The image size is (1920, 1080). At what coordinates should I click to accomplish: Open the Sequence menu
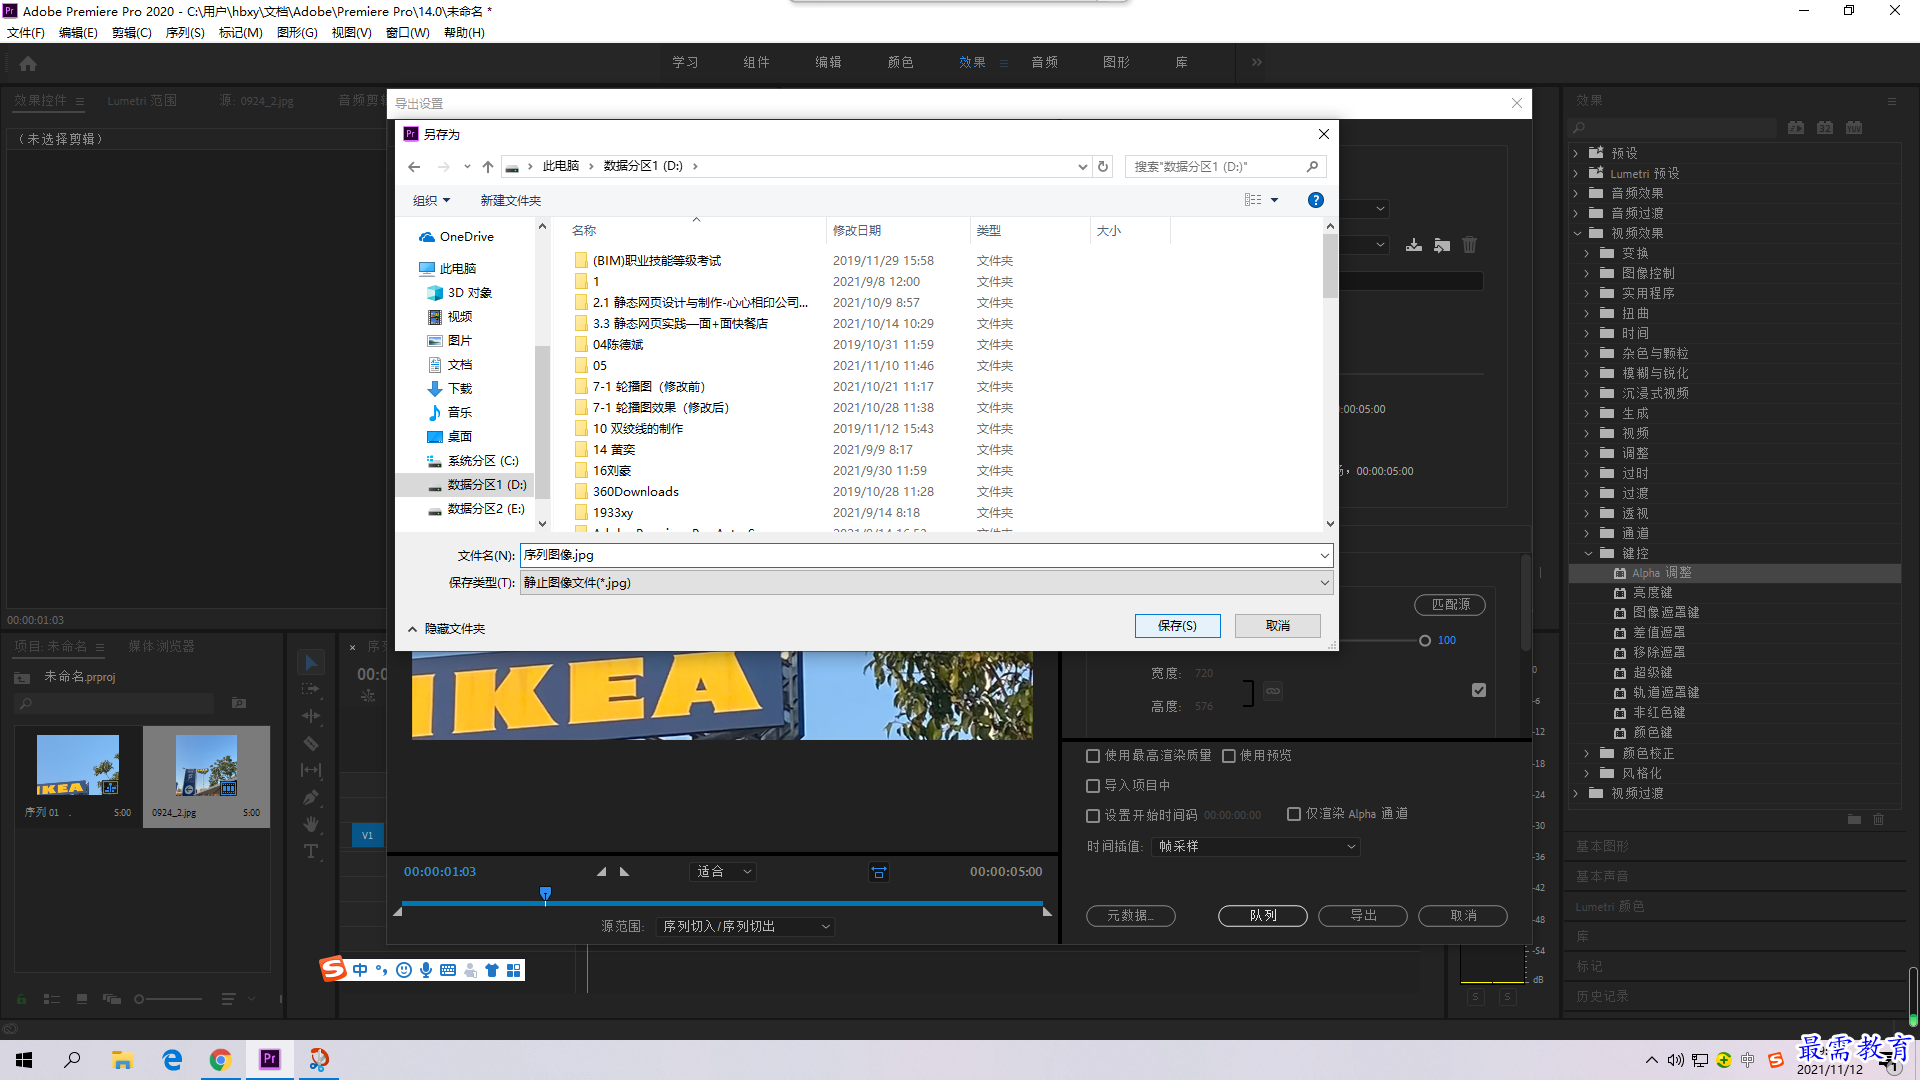(x=185, y=33)
